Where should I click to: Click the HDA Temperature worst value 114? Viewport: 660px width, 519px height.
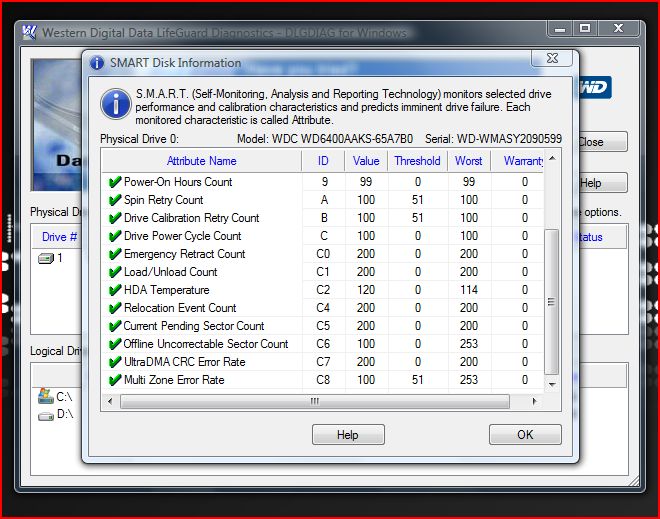click(x=468, y=290)
